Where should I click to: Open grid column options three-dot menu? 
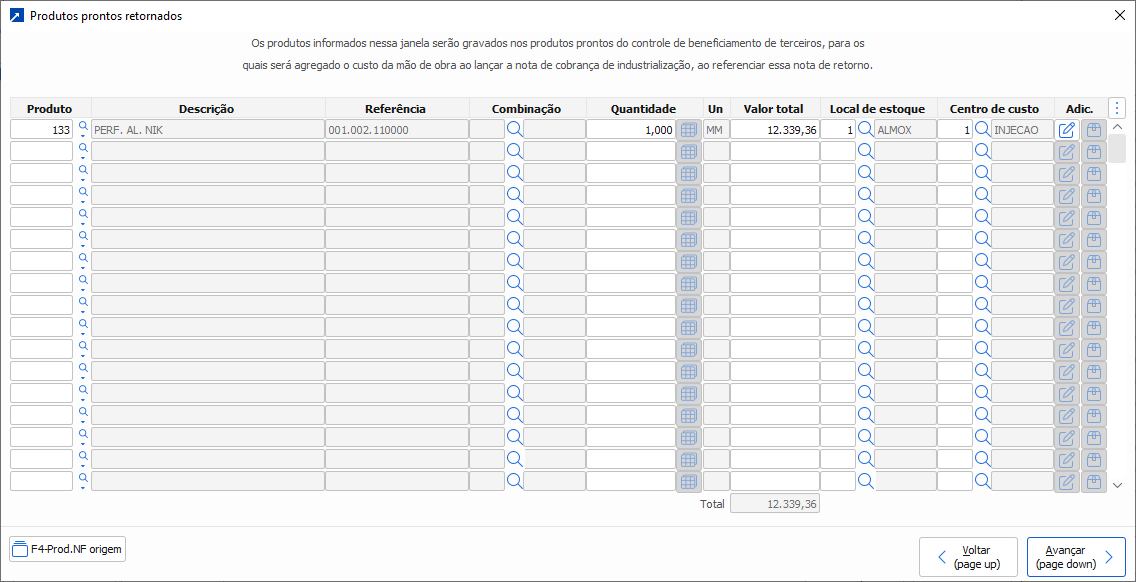coord(1118,108)
